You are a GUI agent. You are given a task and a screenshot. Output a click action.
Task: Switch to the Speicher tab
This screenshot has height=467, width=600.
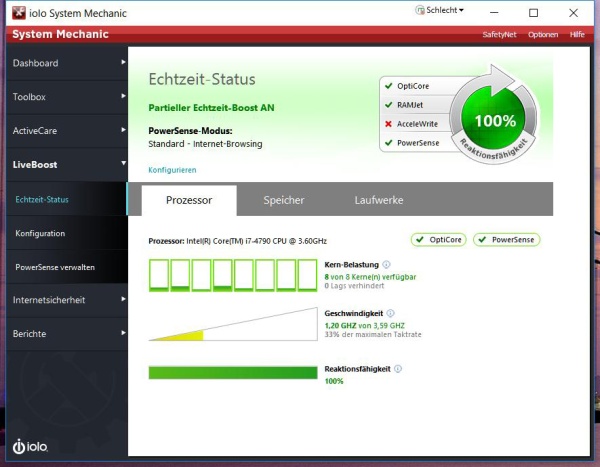point(284,200)
